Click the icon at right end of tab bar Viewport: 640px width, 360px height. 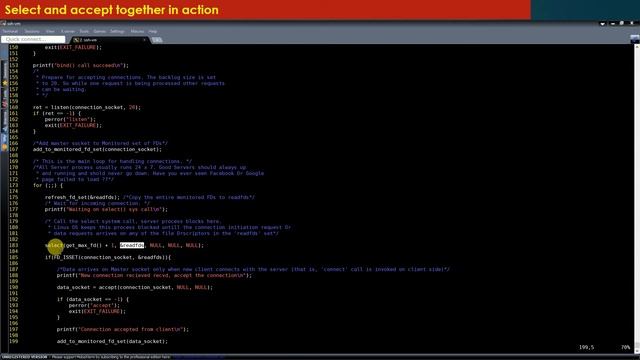635,39
